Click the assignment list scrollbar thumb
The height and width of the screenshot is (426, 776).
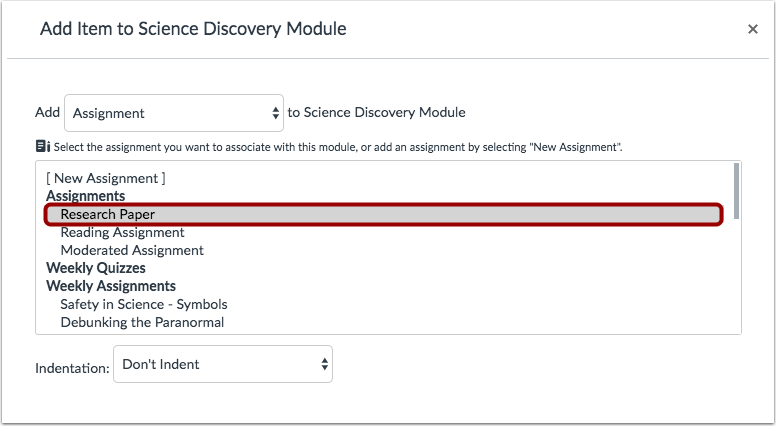[736, 191]
